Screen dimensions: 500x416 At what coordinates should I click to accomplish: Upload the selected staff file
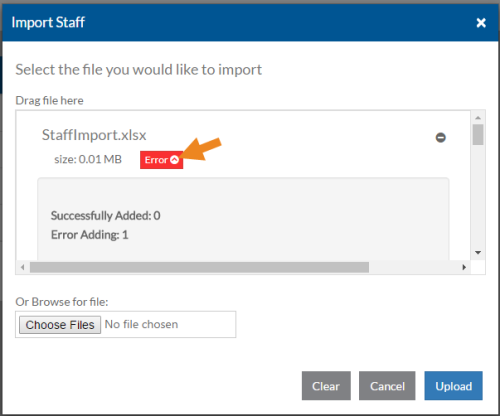tap(453, 386)
